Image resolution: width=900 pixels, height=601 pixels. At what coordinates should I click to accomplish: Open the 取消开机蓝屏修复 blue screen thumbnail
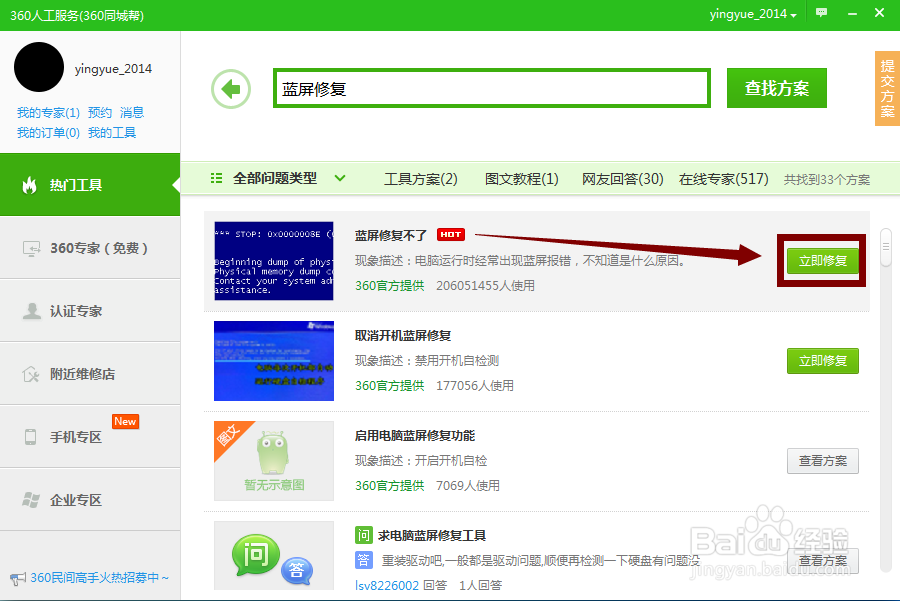274,361
